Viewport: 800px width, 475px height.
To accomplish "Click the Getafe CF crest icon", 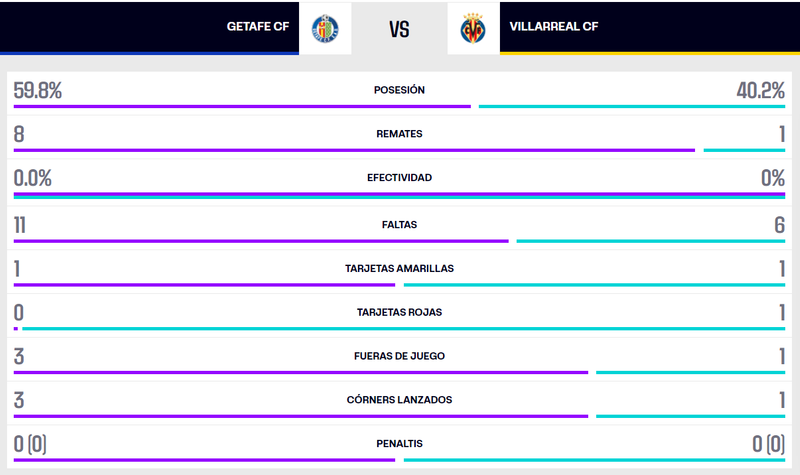I will (324, 28).
